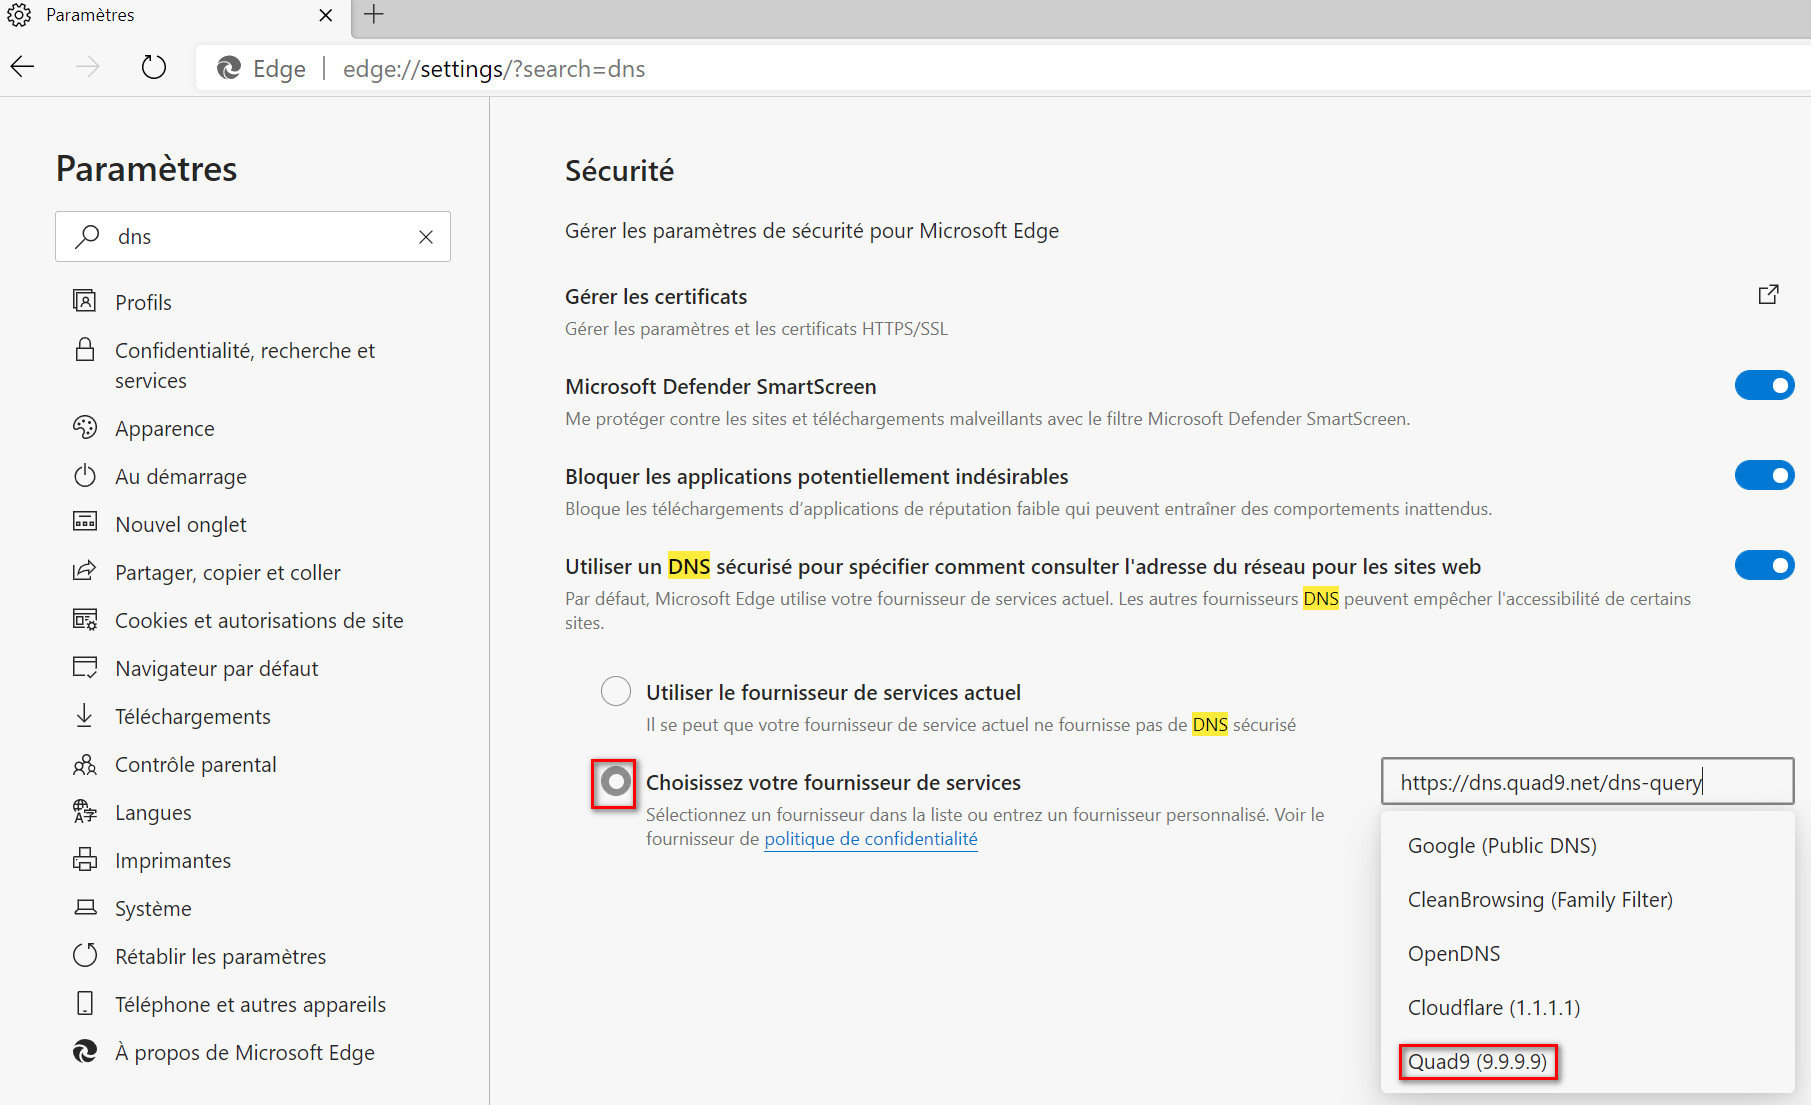Toggle off the secure DNS setting
The image size is (1811, 1105).
click(x=1764, y=565)
